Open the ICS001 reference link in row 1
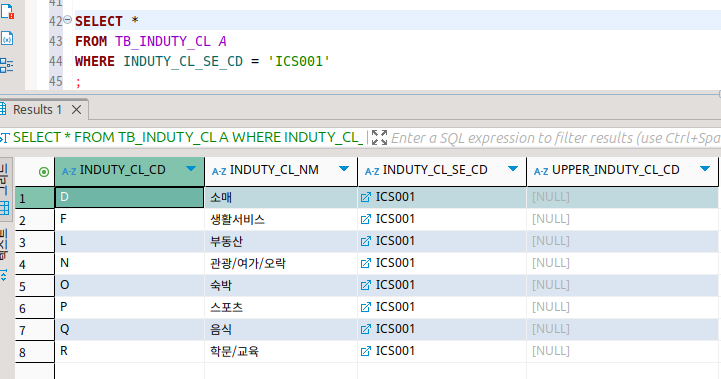Viewport: 721px width, 379px height. click(x=366, y=197)
